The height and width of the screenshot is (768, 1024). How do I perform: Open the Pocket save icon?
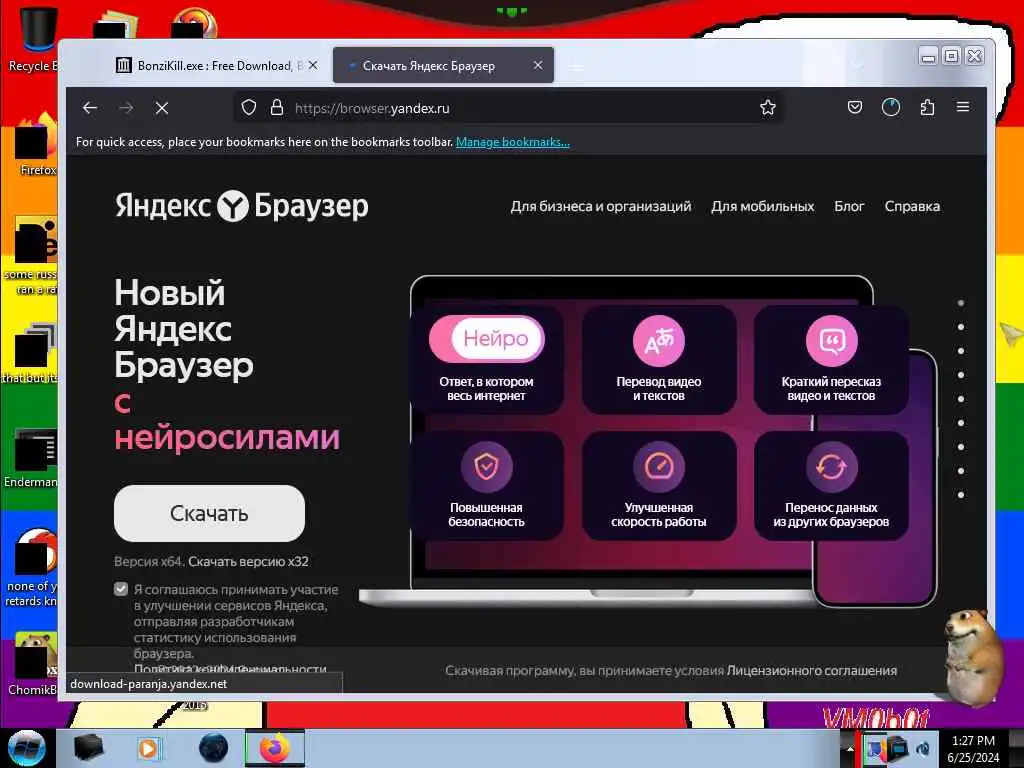point(855,107)
